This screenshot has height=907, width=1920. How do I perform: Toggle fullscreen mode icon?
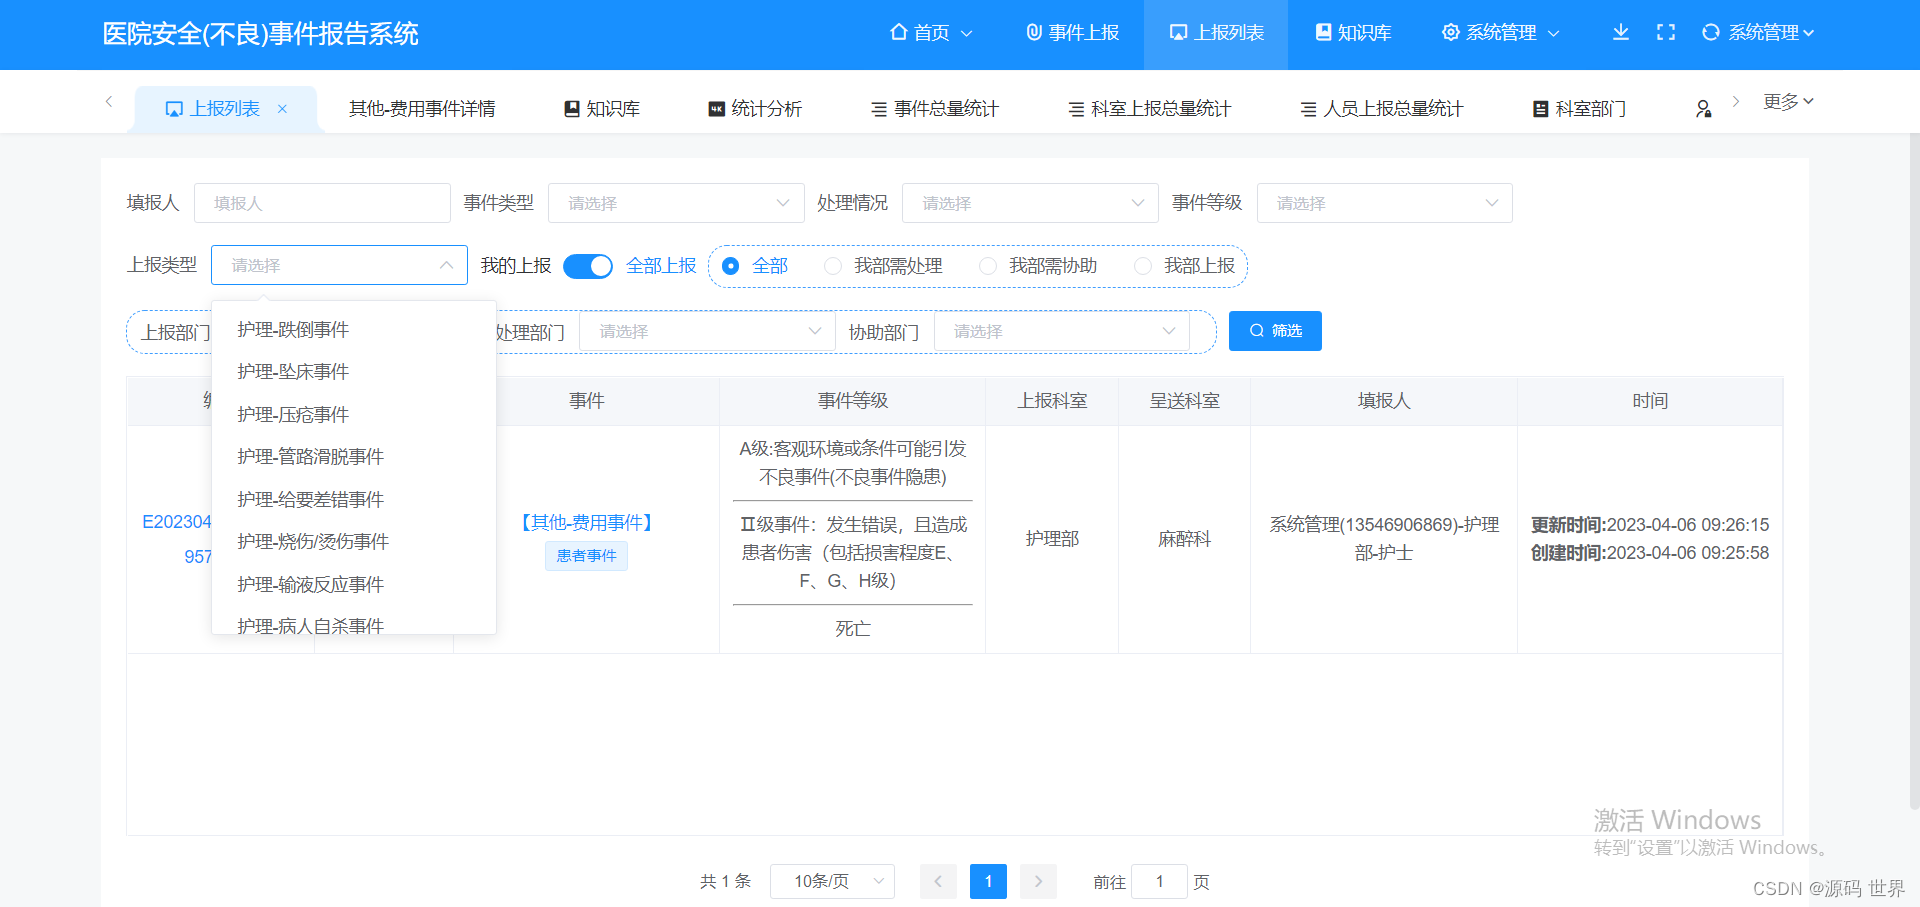1666,32
